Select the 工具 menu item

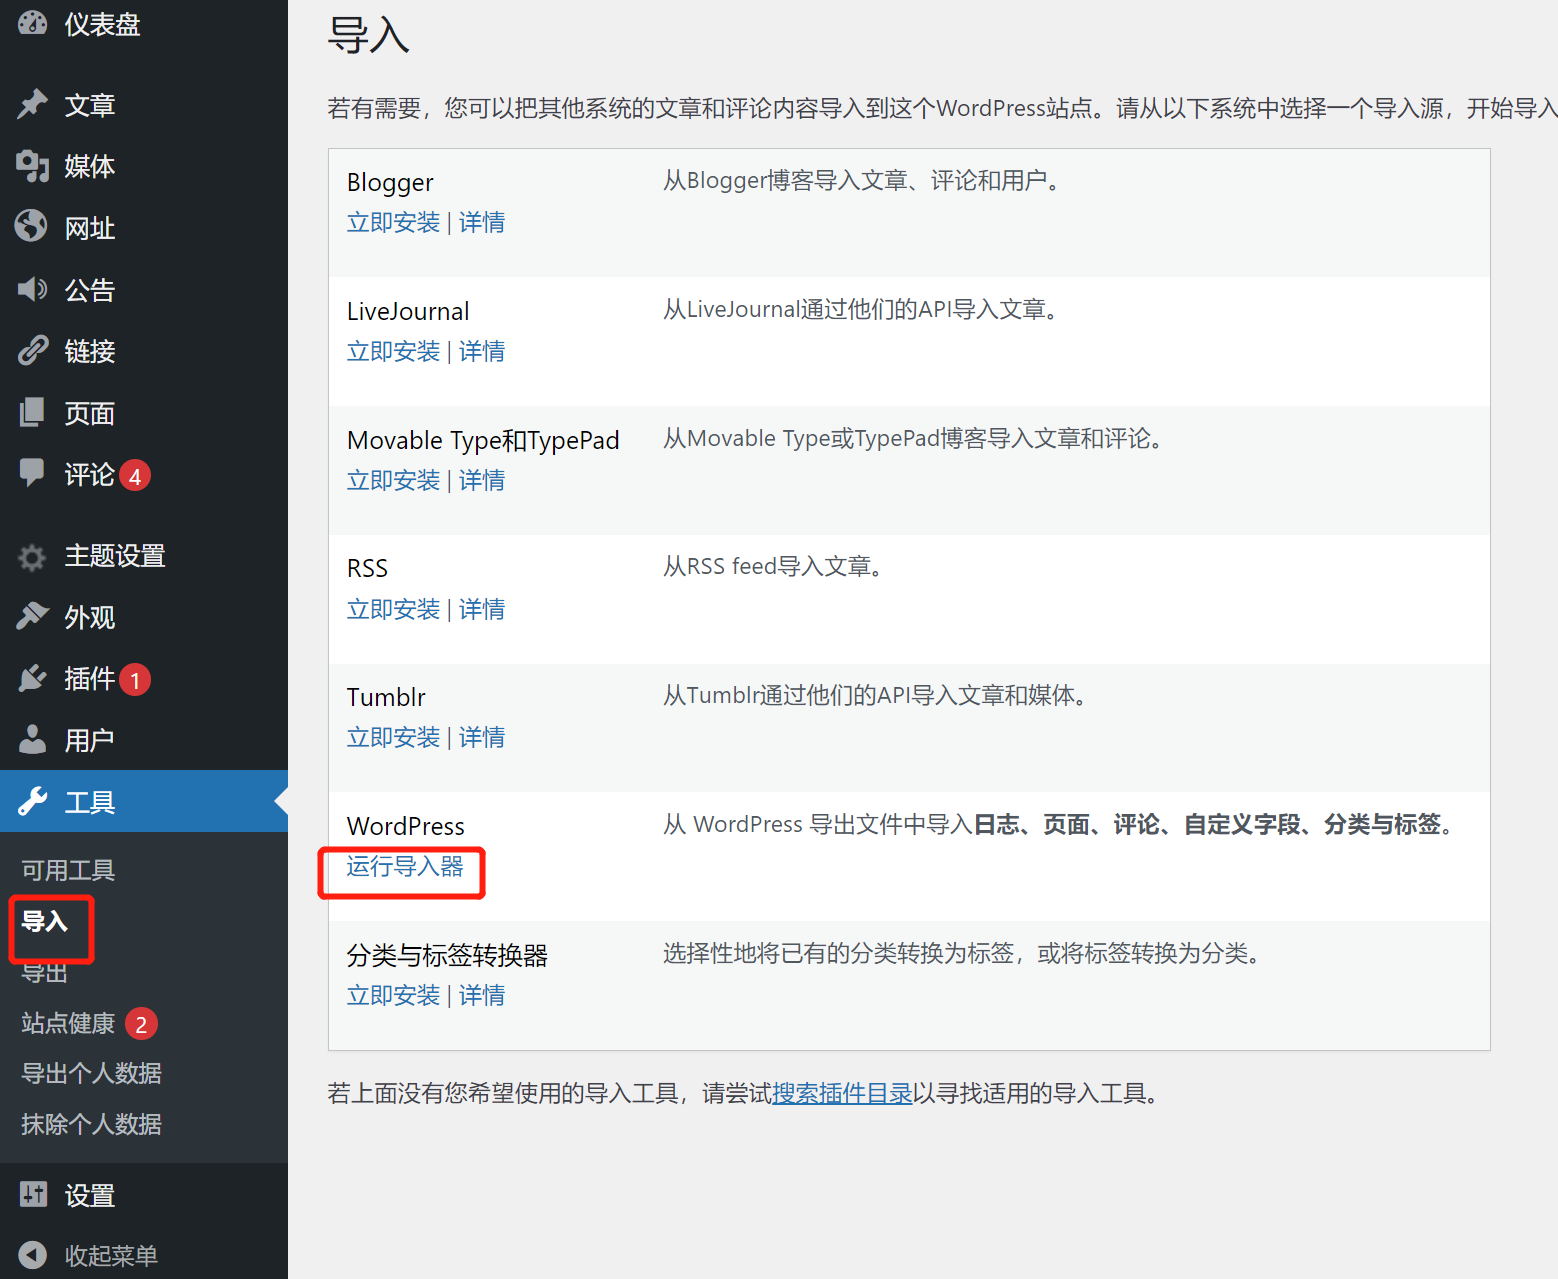[x=144, y=802]
